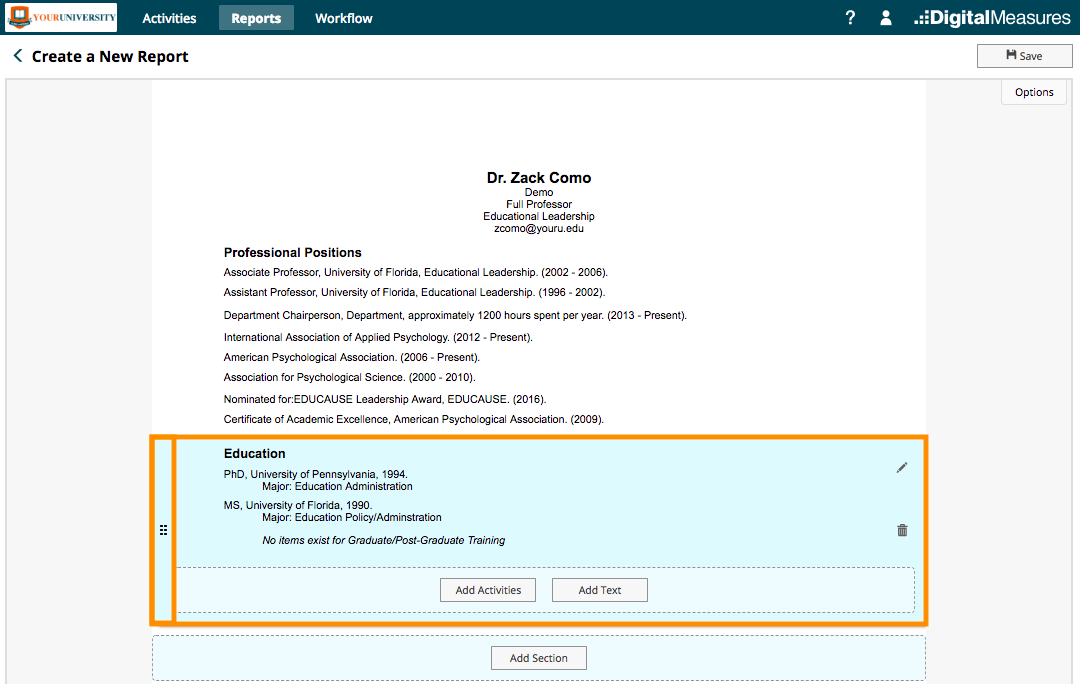Delete Education section with trash icon
This screenshot has height=684, width=1080.
click(x=902, y=530)
